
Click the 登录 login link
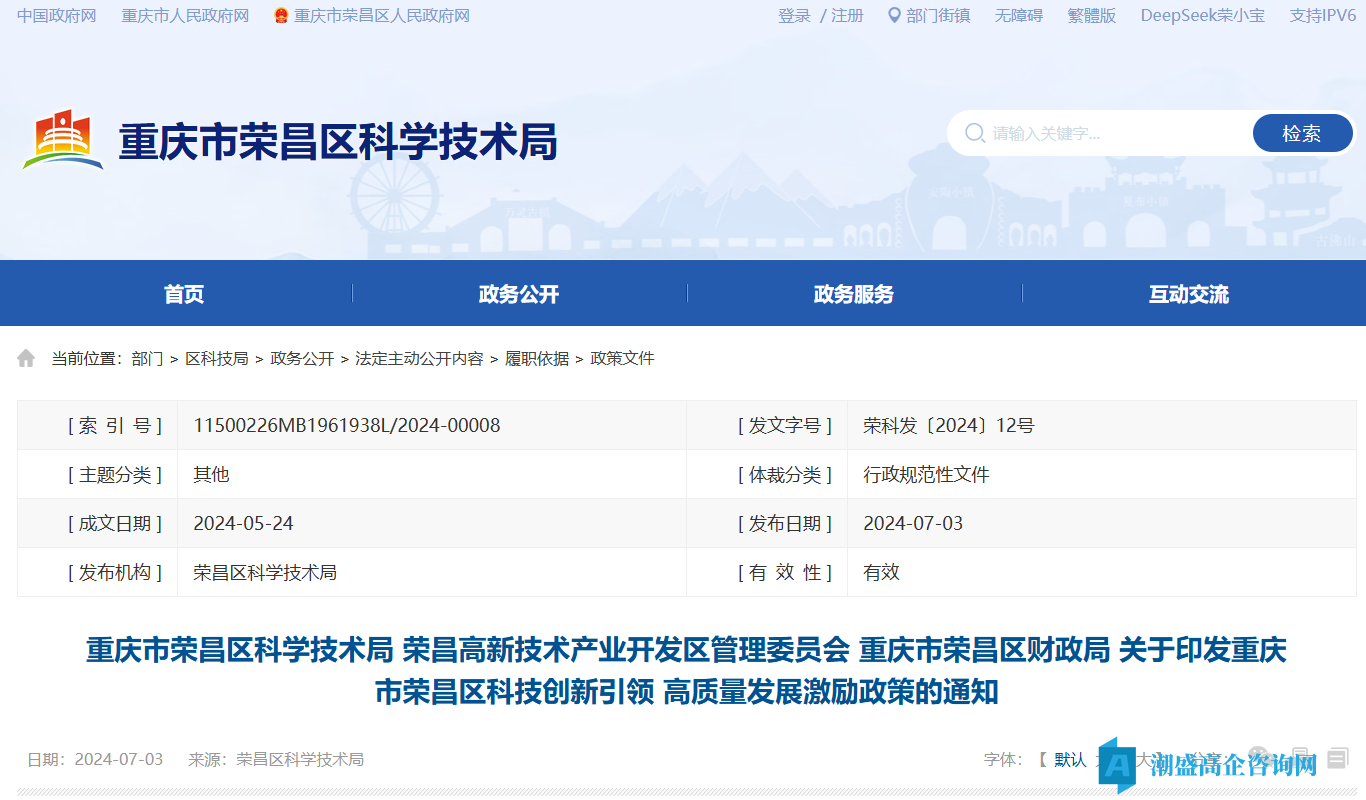[x=793, y=15]
